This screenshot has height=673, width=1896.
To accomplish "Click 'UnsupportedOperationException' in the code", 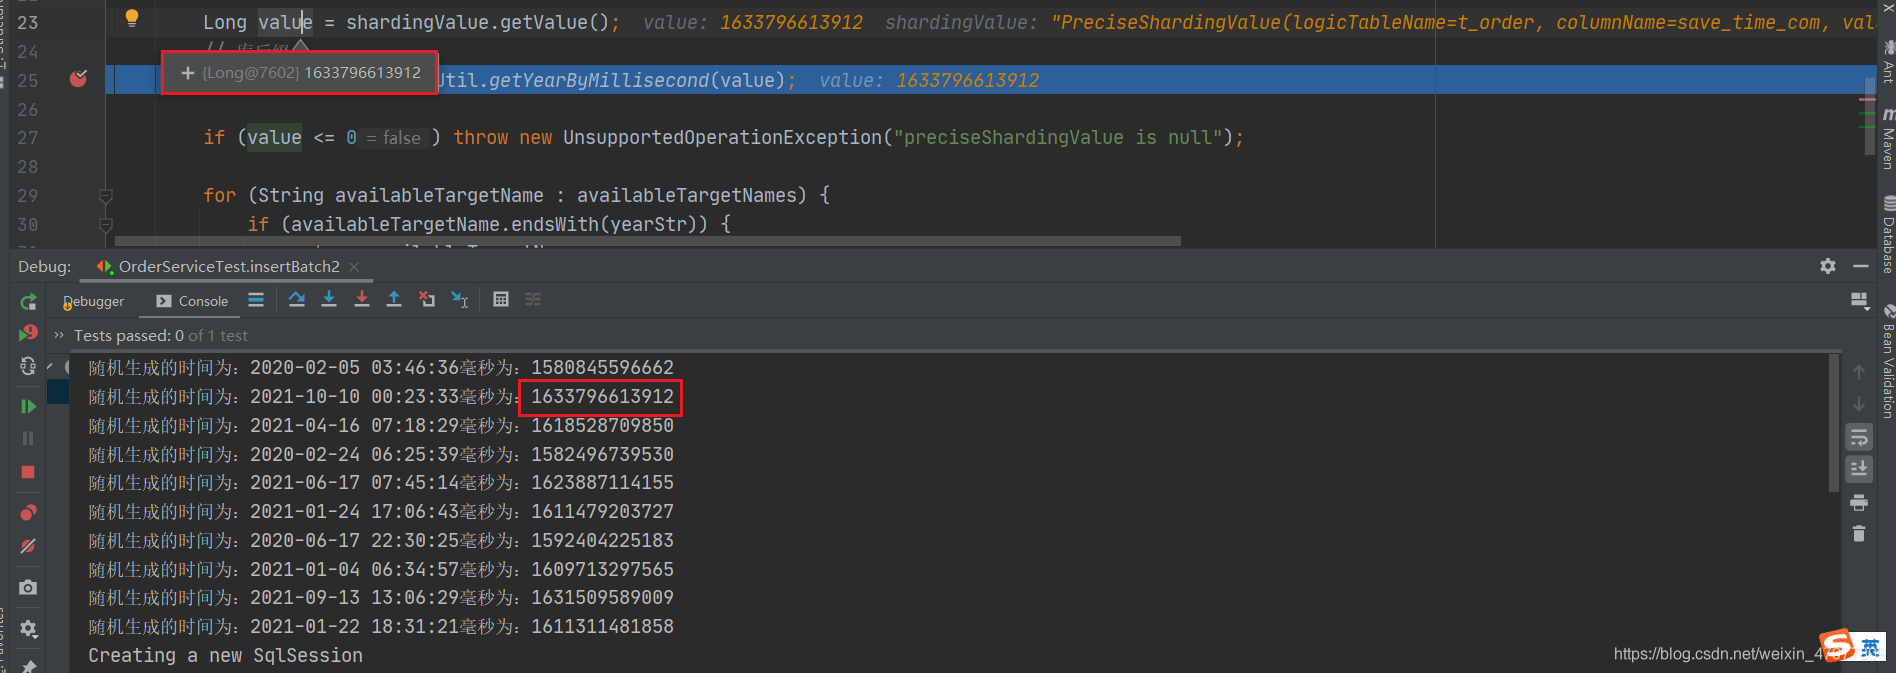I will click(x=722, y=138).
